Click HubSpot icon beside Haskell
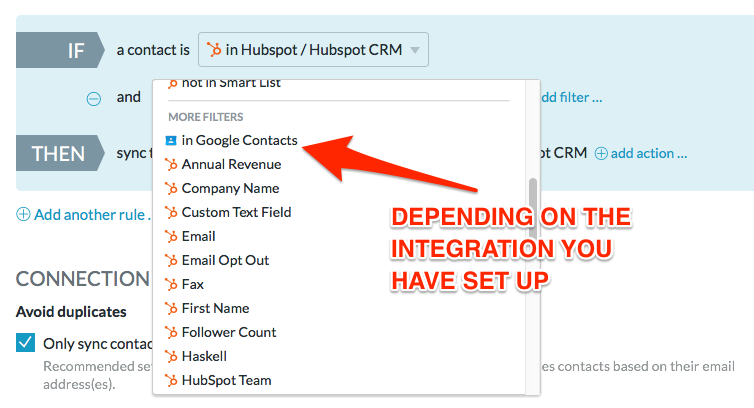 tap(171, 357)
